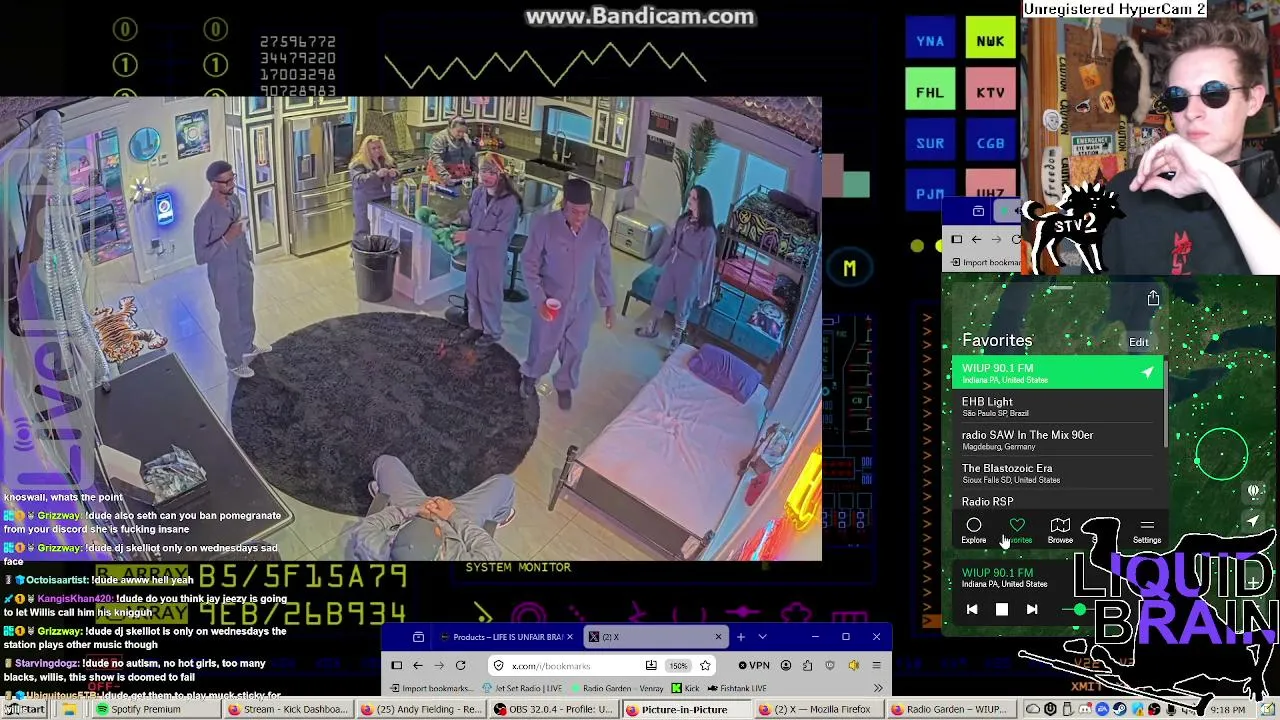
Task: Click the balloon icon on the map
Action: coord(1254,491)
